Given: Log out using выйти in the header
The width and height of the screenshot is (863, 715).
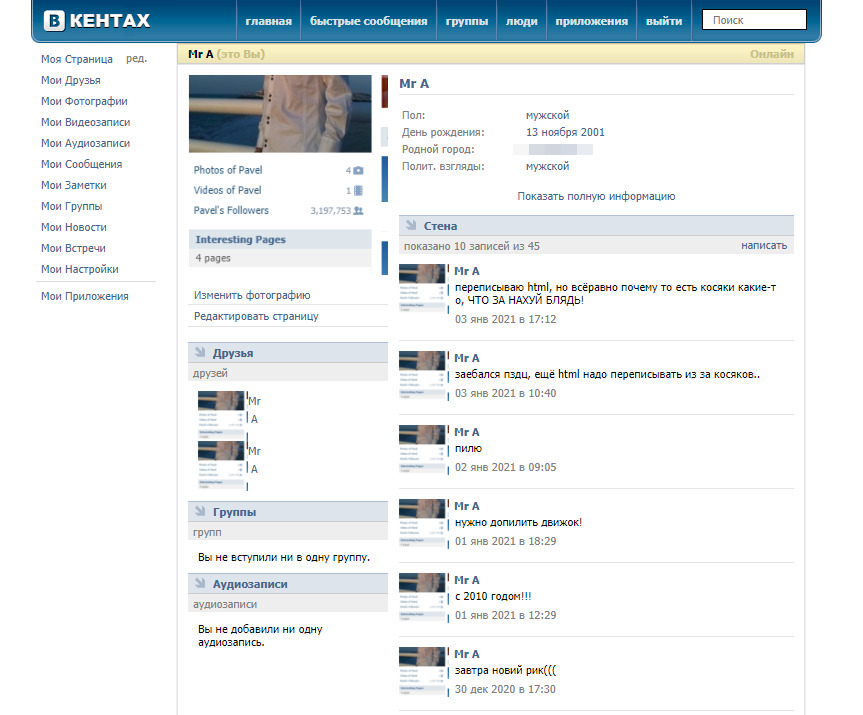Looking at the screenshot, I should (x=664, y=21).
